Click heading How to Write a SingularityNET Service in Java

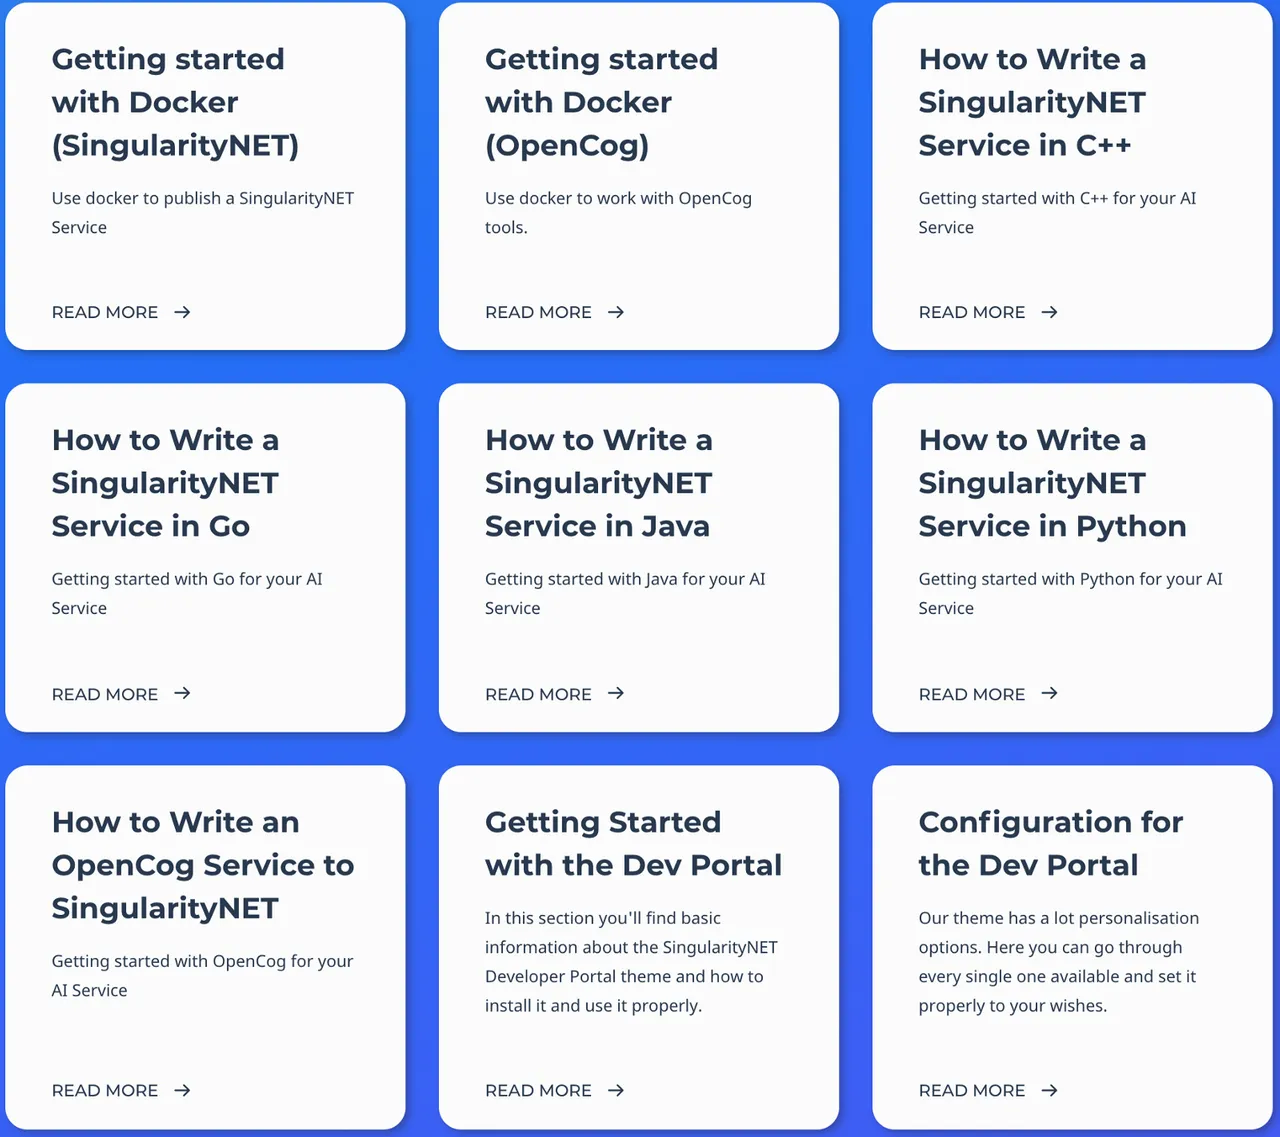click(598, 483)
